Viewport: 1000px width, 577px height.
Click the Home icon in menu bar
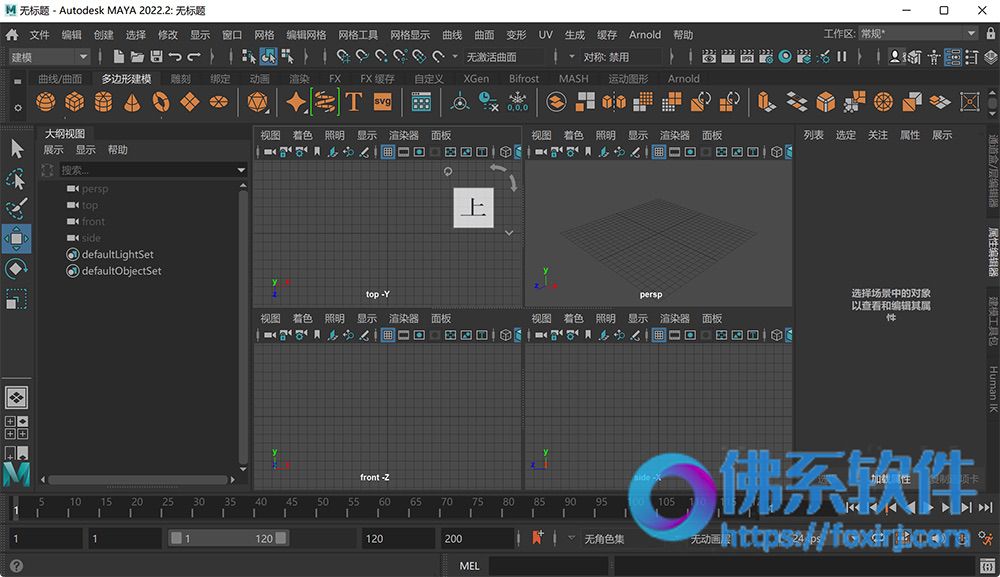pos(12,34)
